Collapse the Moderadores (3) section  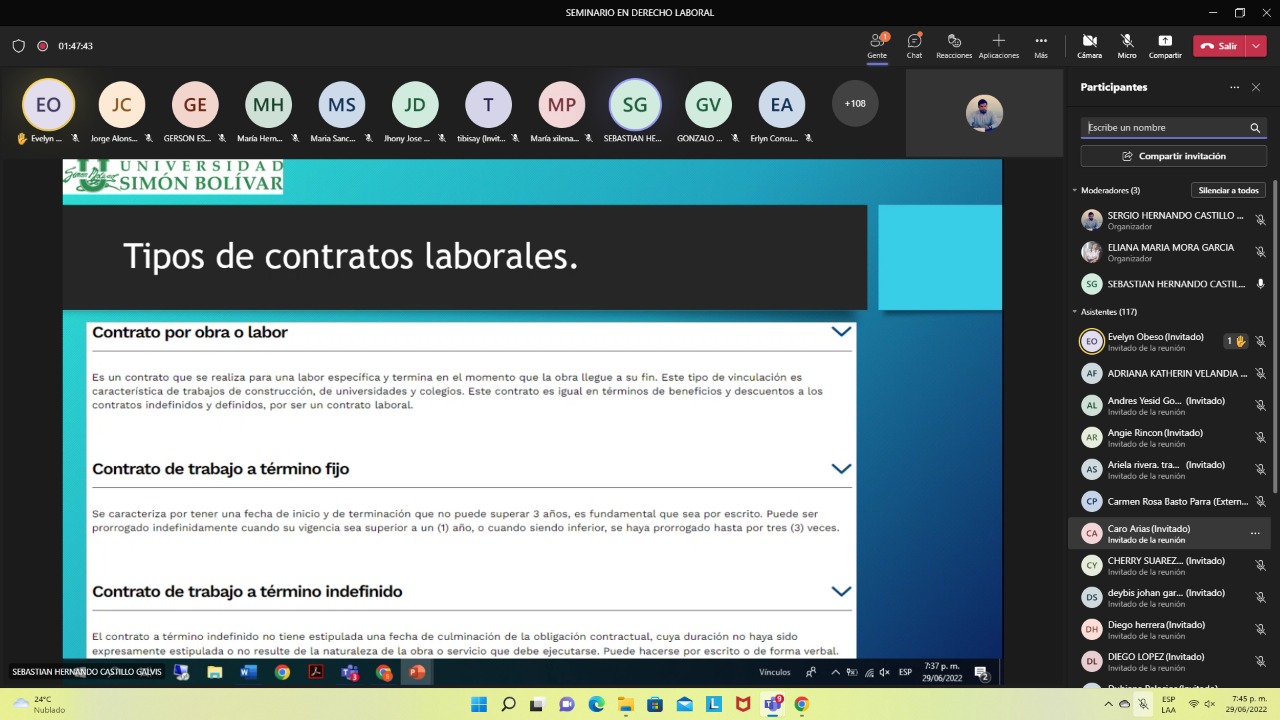1075,190
